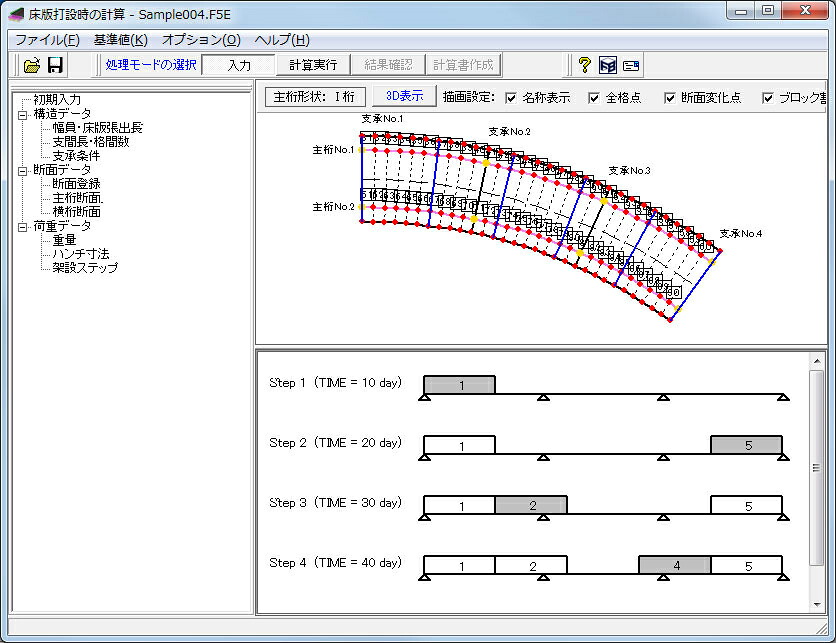Image resolution: width=836 pixels, height=643 pixels.
Task: Open the help question mark icon
Action: 584,65
